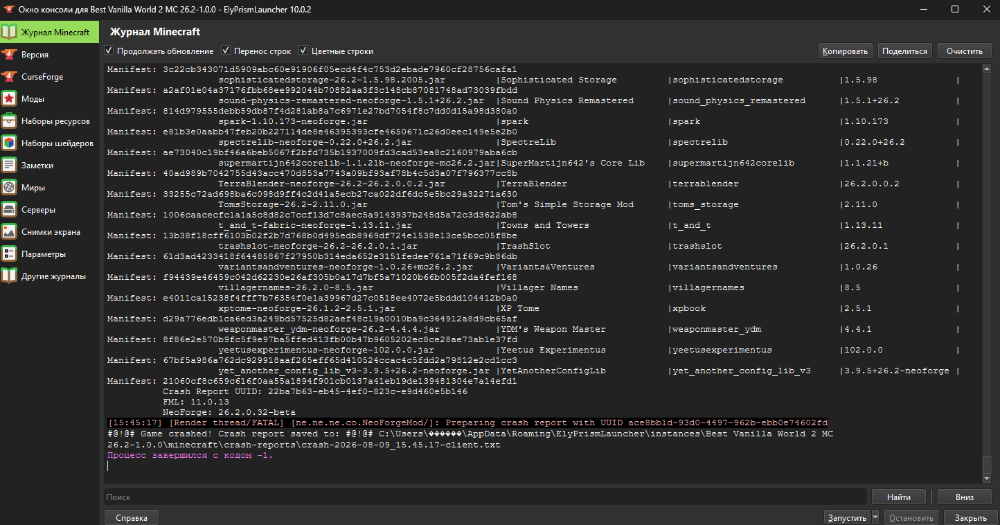This screenshot has width=1000, height=525.
Task: Click the Найти search button
Action: click(x=899, y=497)
